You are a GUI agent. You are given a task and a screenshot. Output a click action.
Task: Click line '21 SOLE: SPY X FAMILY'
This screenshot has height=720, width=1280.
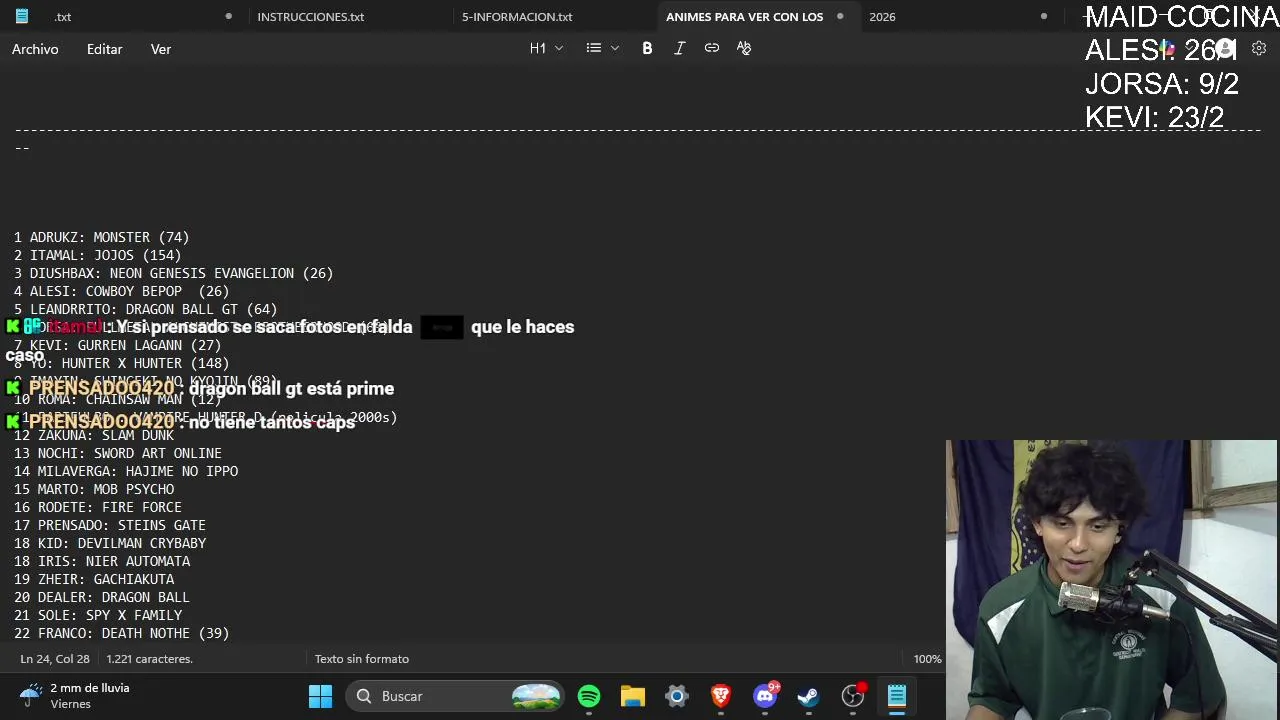coord(97,615)
